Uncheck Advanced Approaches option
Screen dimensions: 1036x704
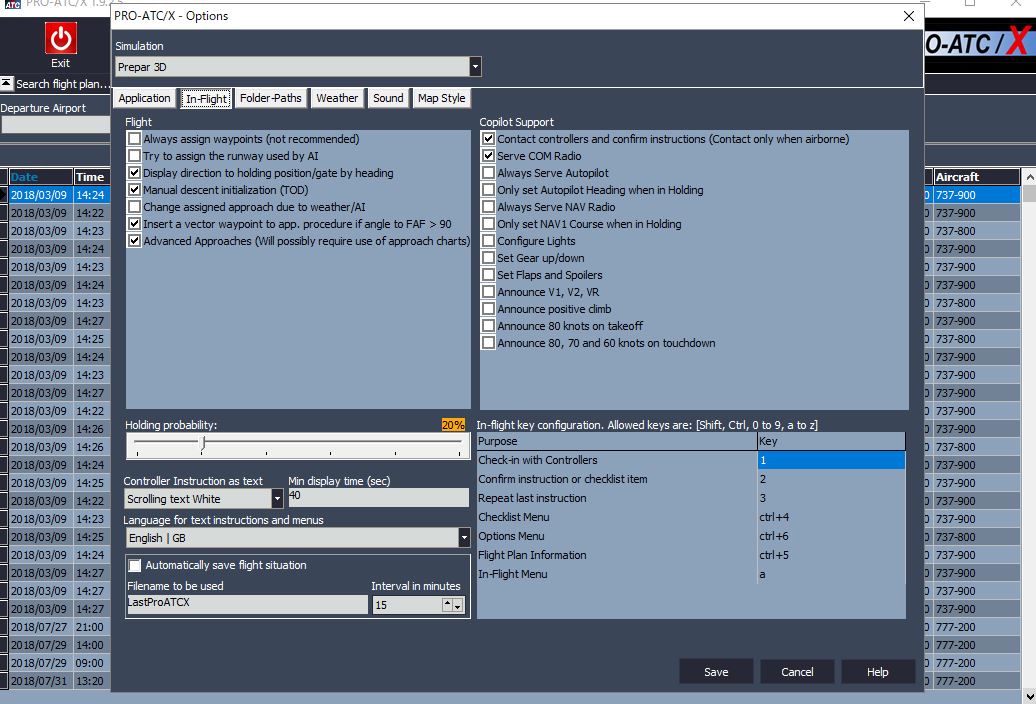pos(135,241)
